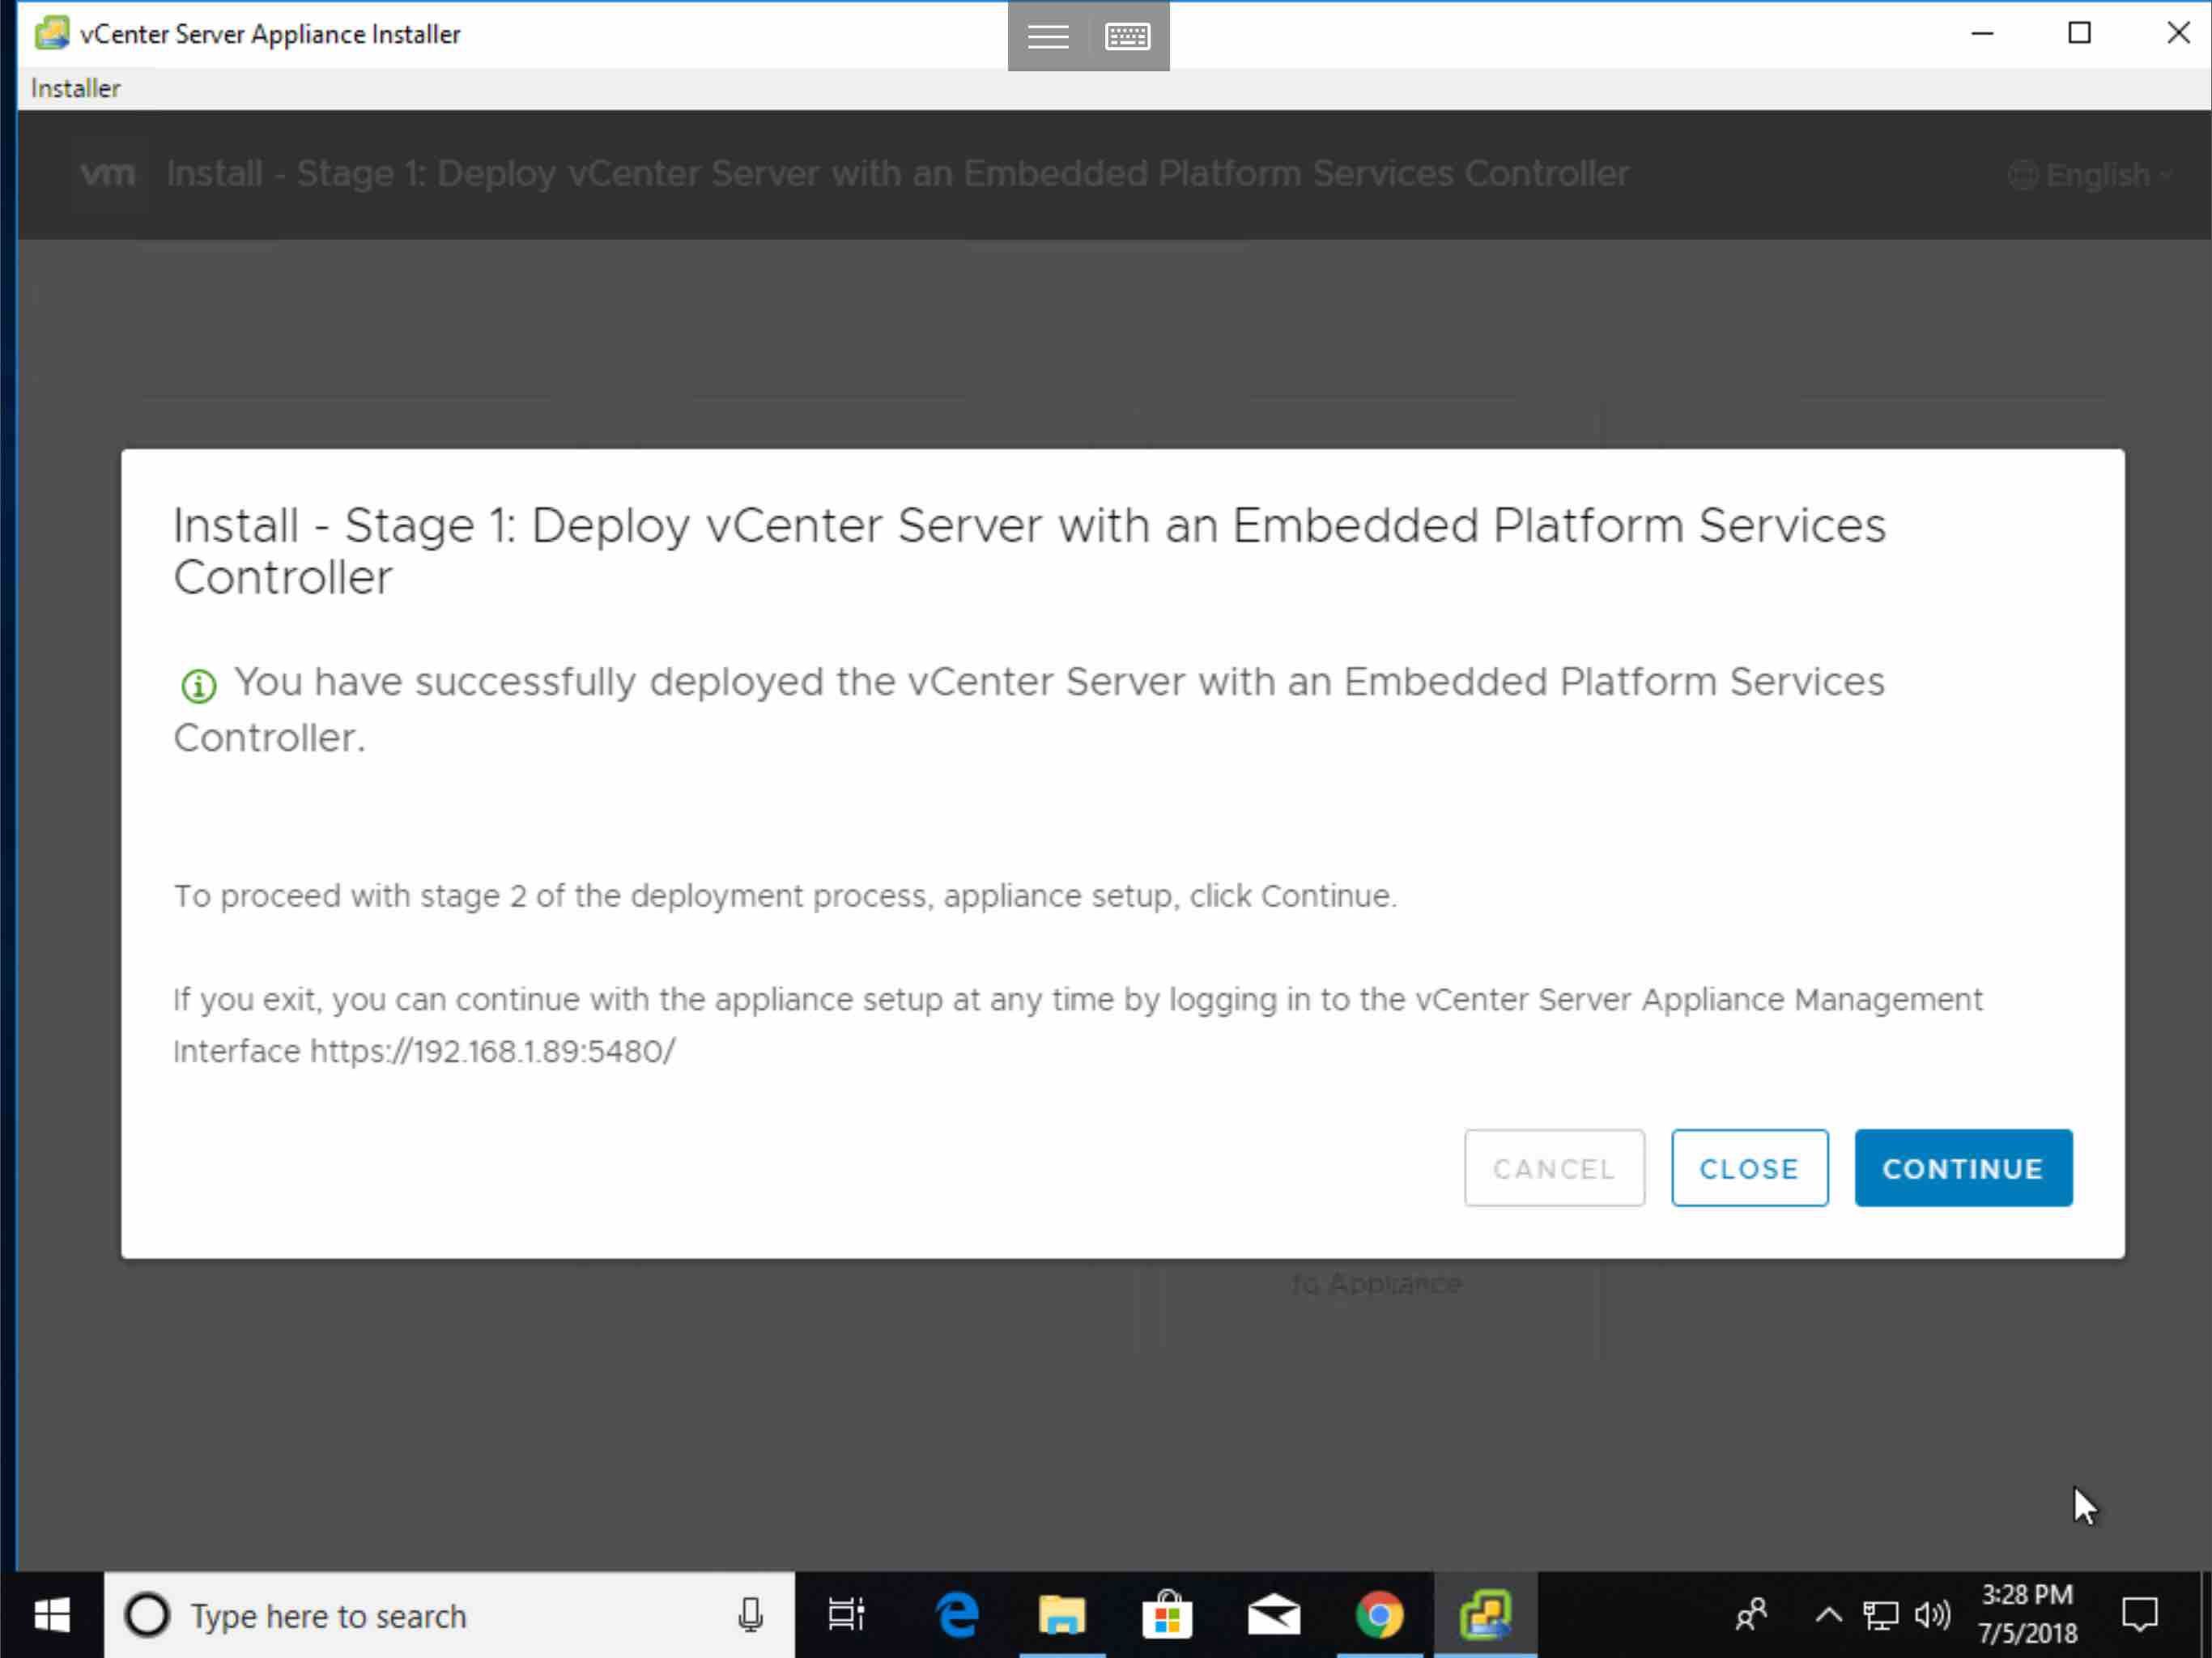
Task: Click the 'To proceed with stage 2' instruction text
Action: click(785, 895)
